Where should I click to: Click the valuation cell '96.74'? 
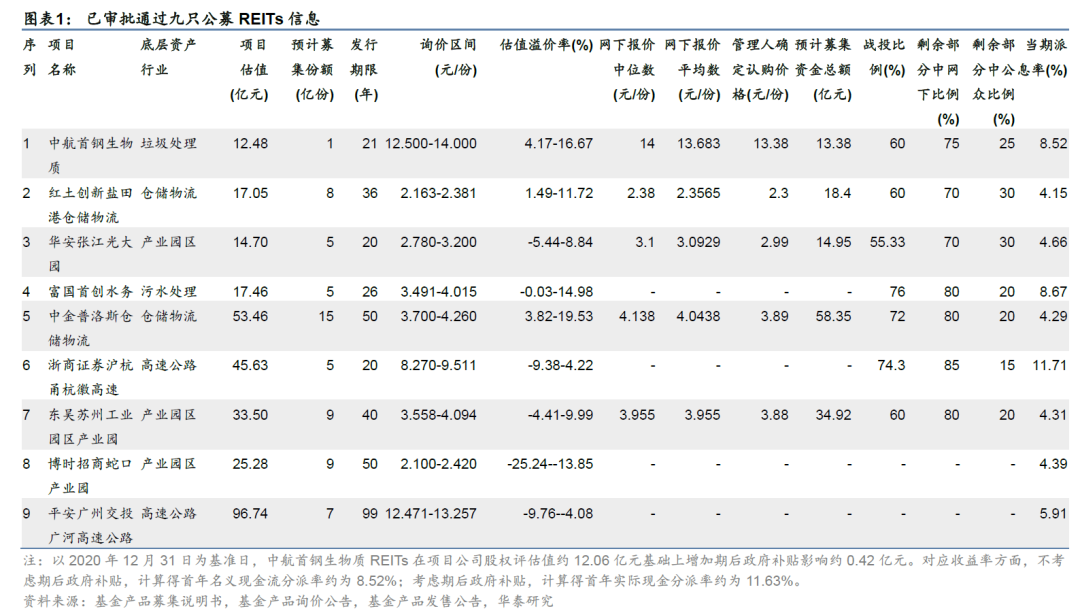coord(251,514)
